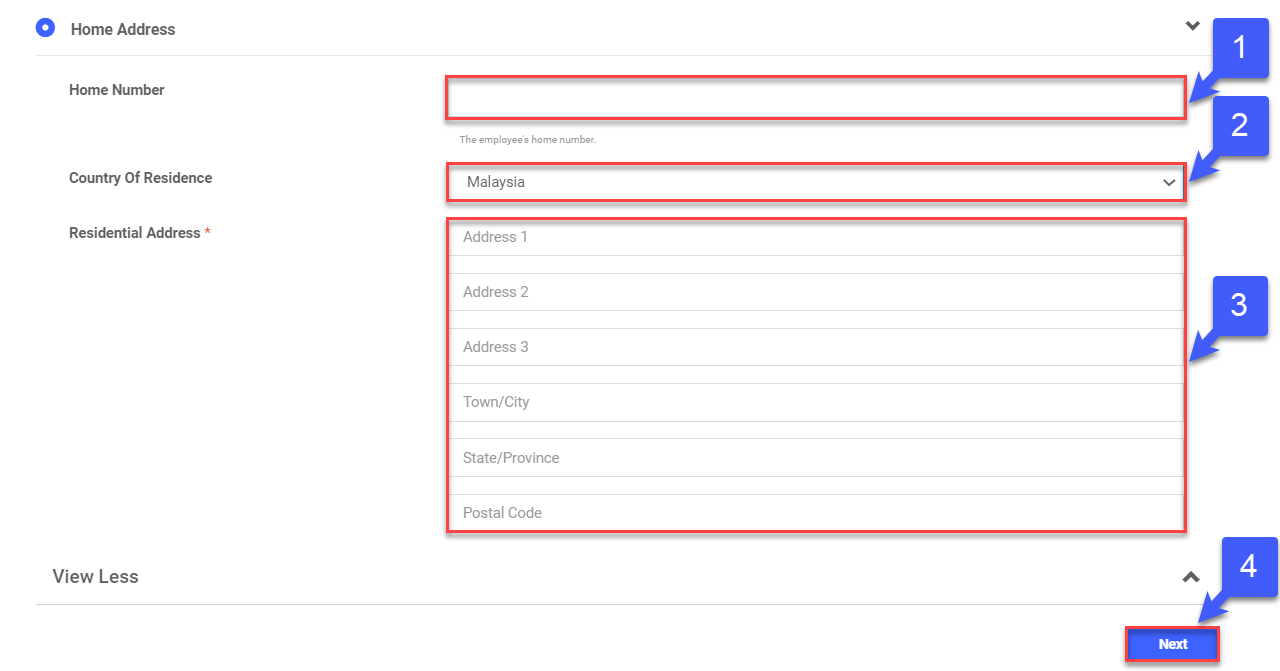The height and width of the screenshot is (671, 1280).
Task: Click the Country Of Residence dropdown arrow
Action: (x=1168, y=183)
